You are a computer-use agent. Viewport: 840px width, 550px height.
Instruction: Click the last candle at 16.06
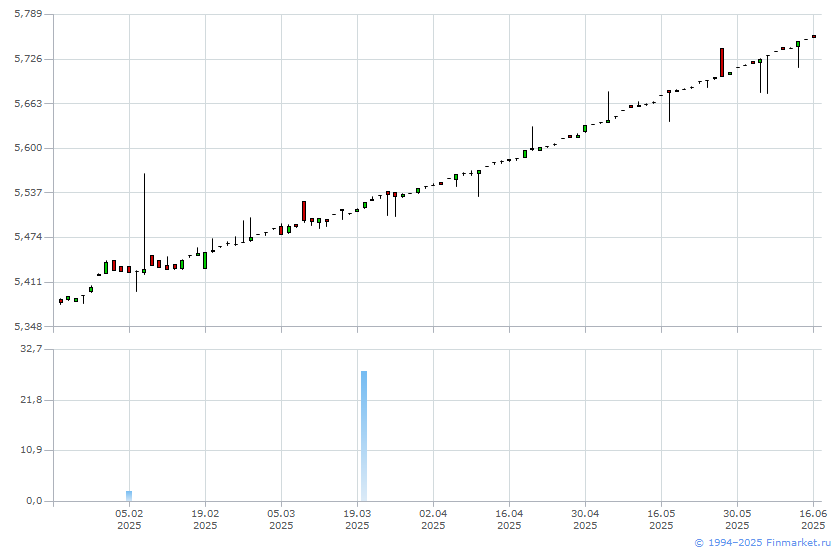[x=814, y=36]
